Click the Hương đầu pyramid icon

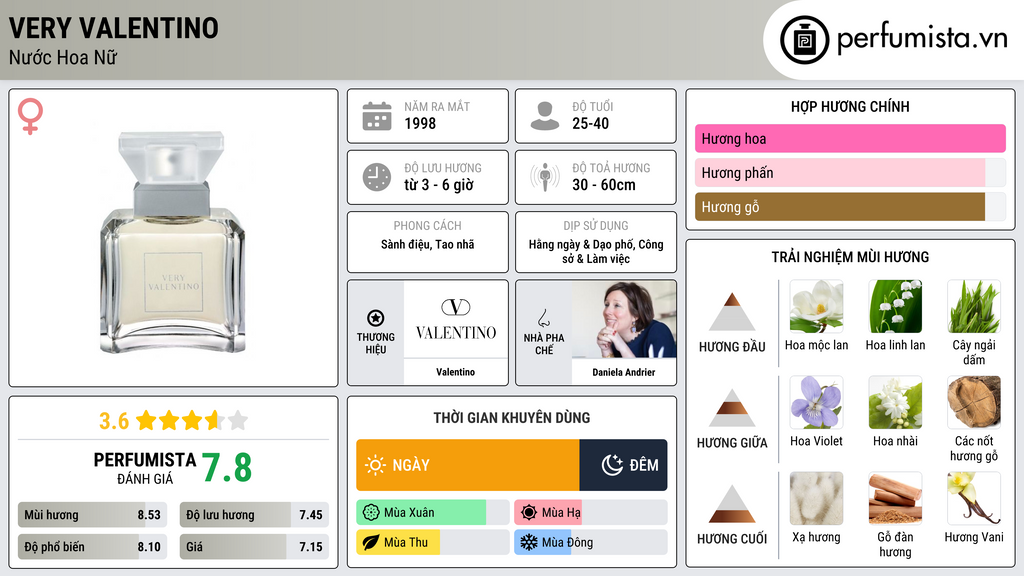click(x=732, y=312)
